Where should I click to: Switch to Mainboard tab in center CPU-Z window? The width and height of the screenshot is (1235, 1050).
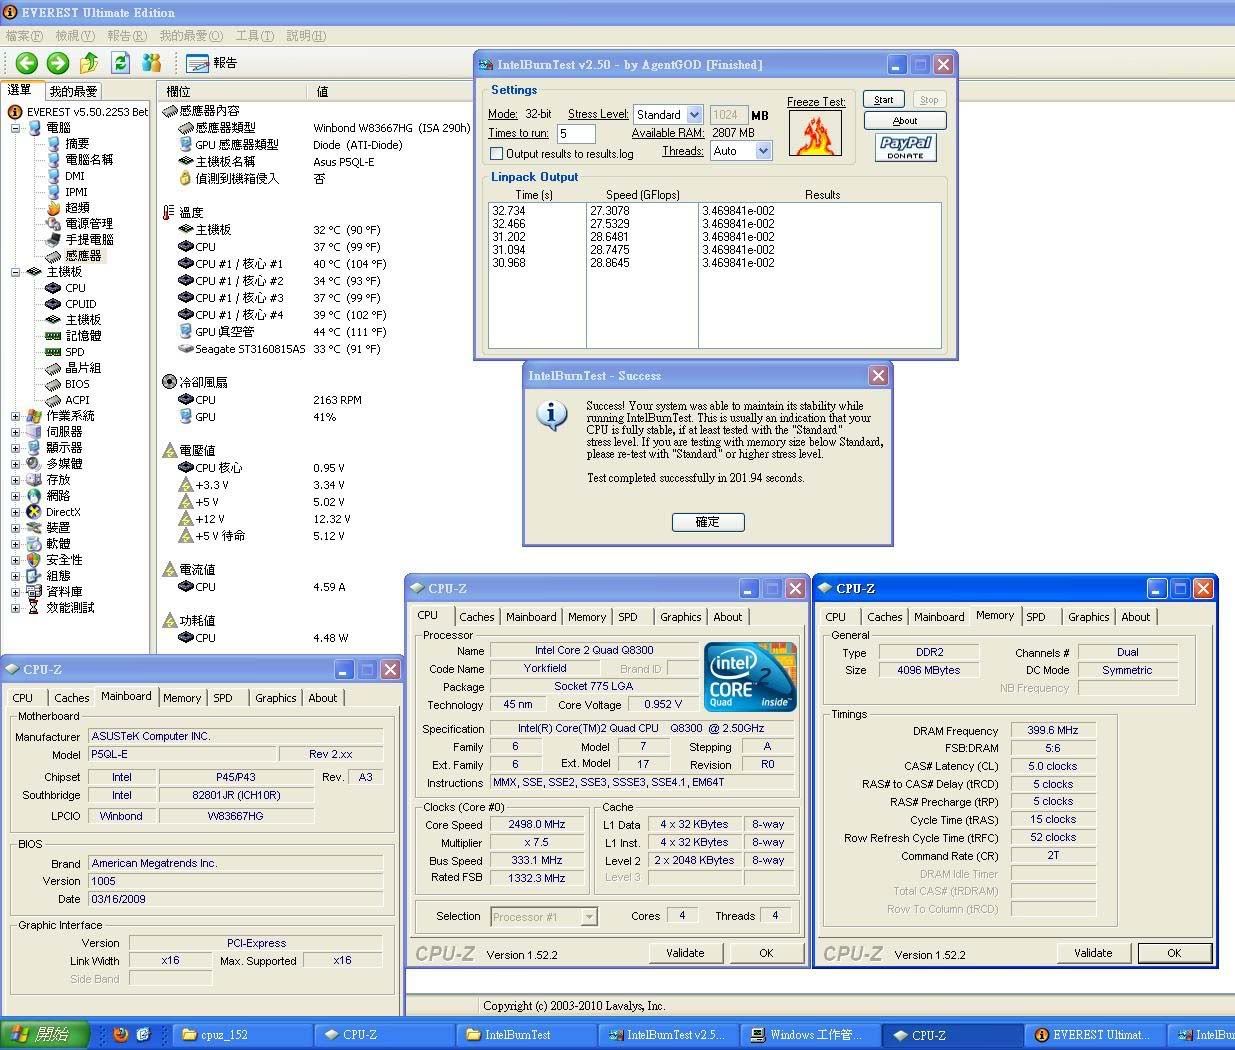pos(531,617)
